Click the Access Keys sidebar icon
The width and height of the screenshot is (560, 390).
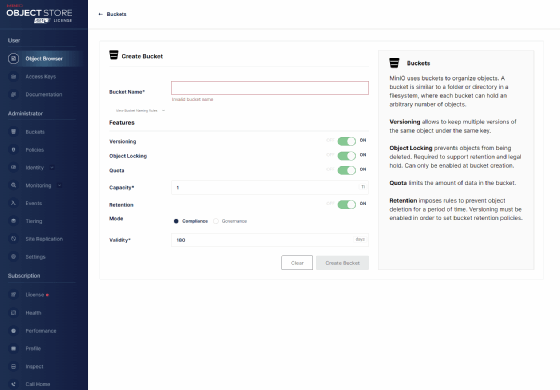click(14, 76)
